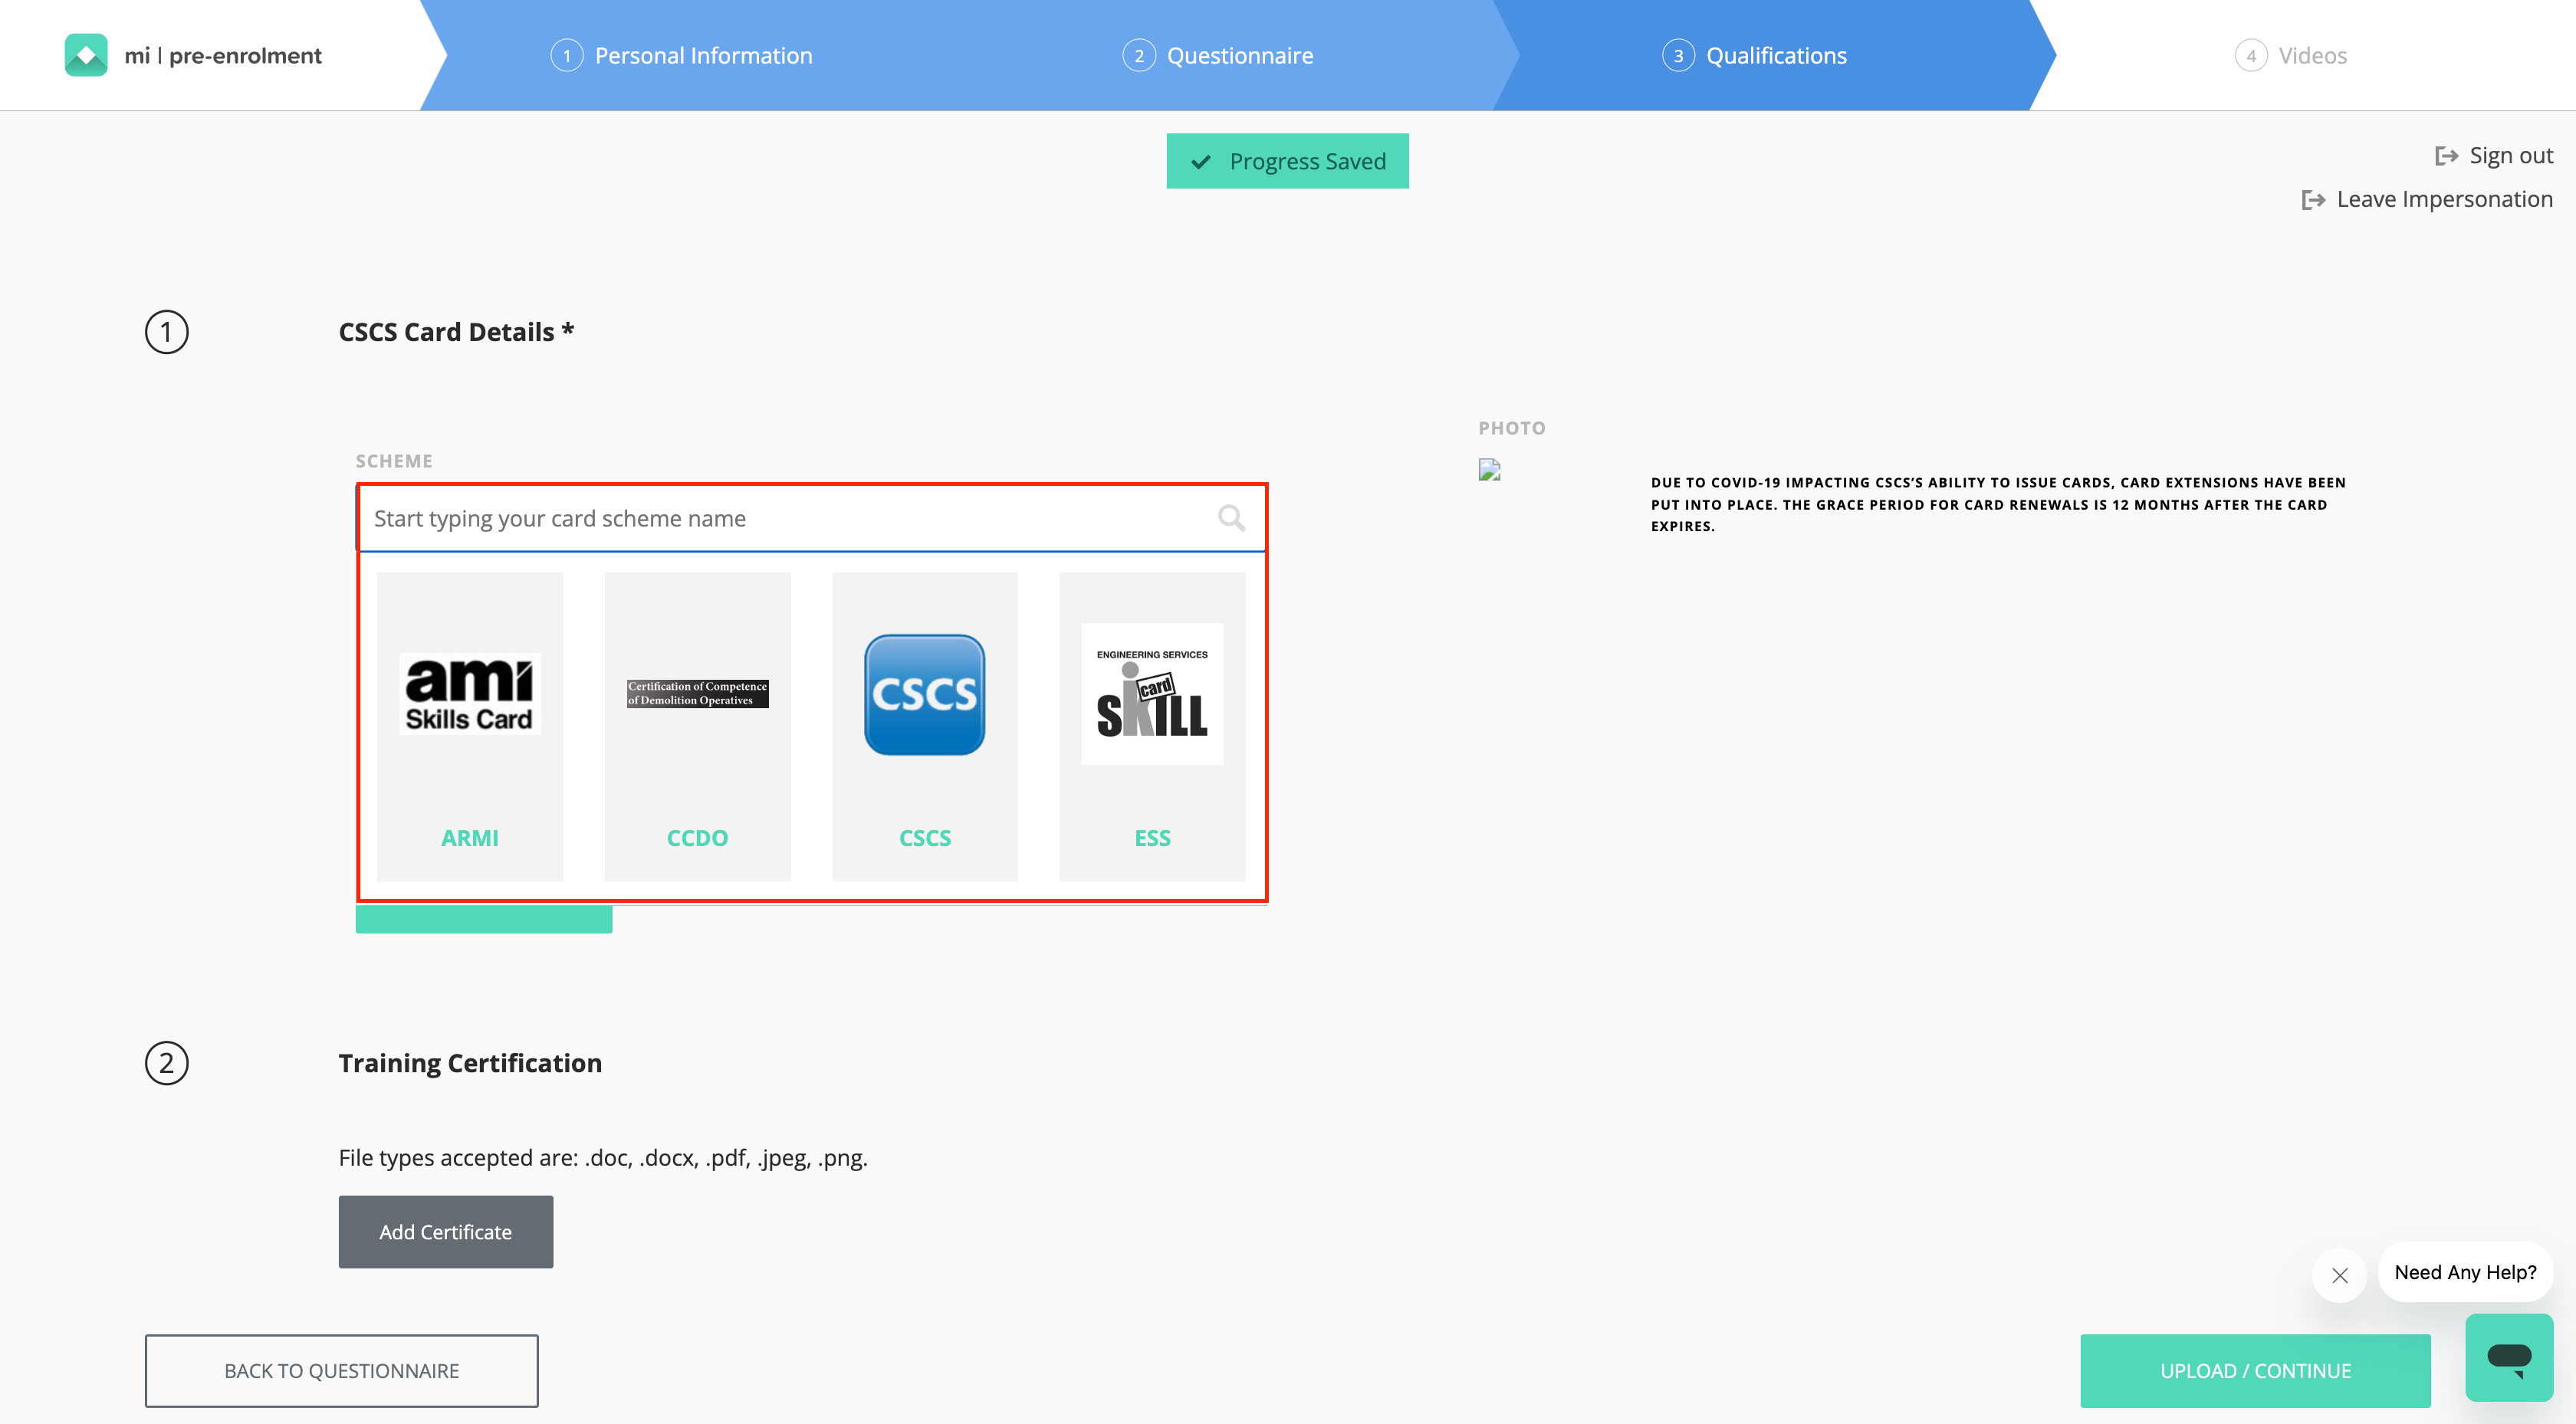Viewport: 2576px width, 1424px height.
Task: Dismiss the Need Any Help popup
Action: [2339, 1275]
